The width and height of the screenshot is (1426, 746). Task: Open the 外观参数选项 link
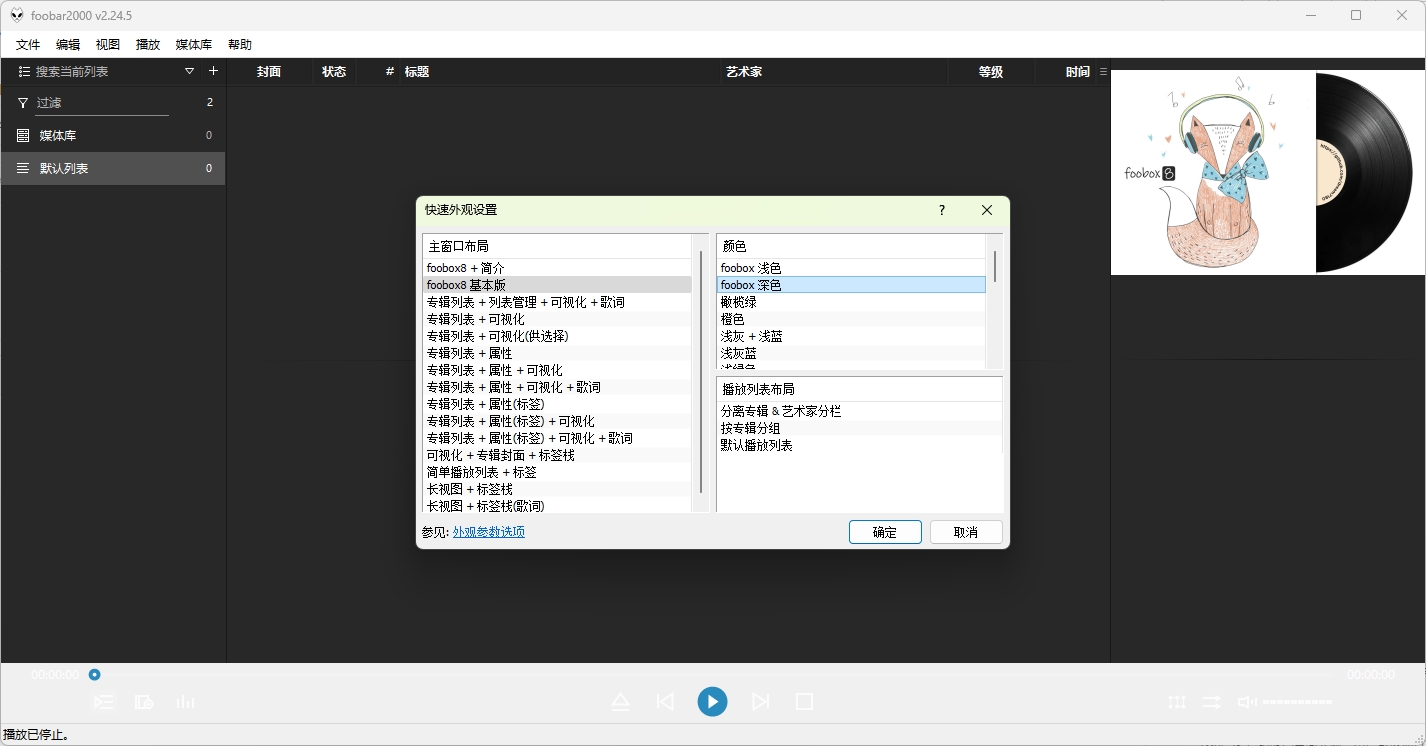tap(489, 532)
